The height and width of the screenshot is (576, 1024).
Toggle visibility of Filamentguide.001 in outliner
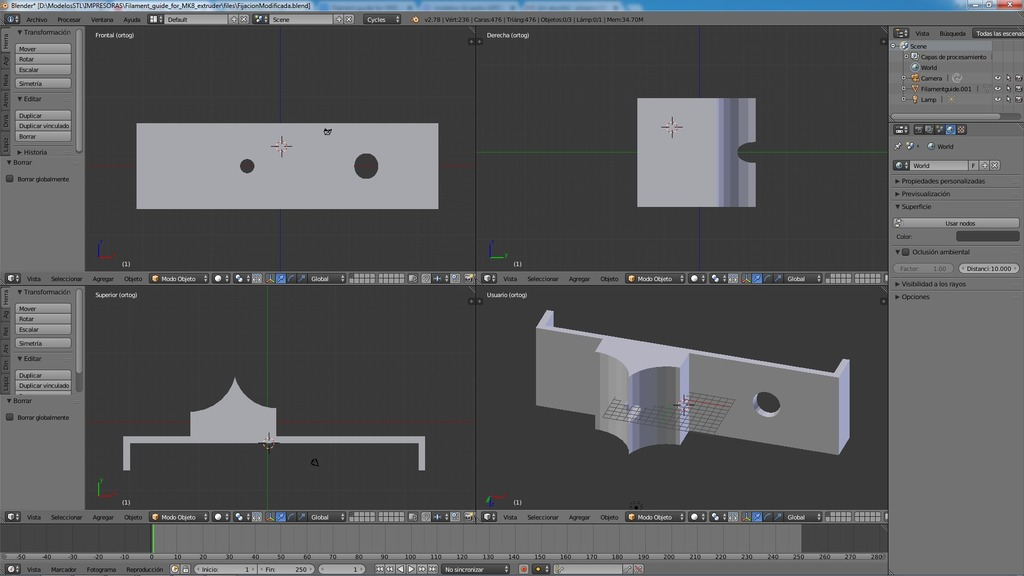coord(998,89)
